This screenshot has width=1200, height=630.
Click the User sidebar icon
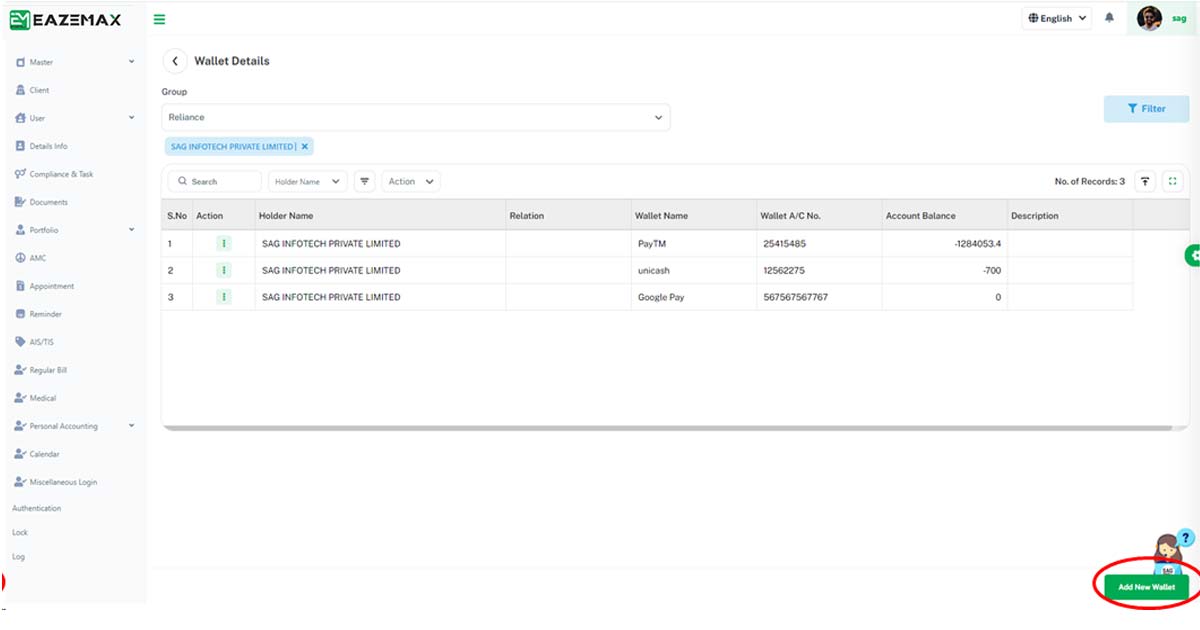[x=20, y=118]
